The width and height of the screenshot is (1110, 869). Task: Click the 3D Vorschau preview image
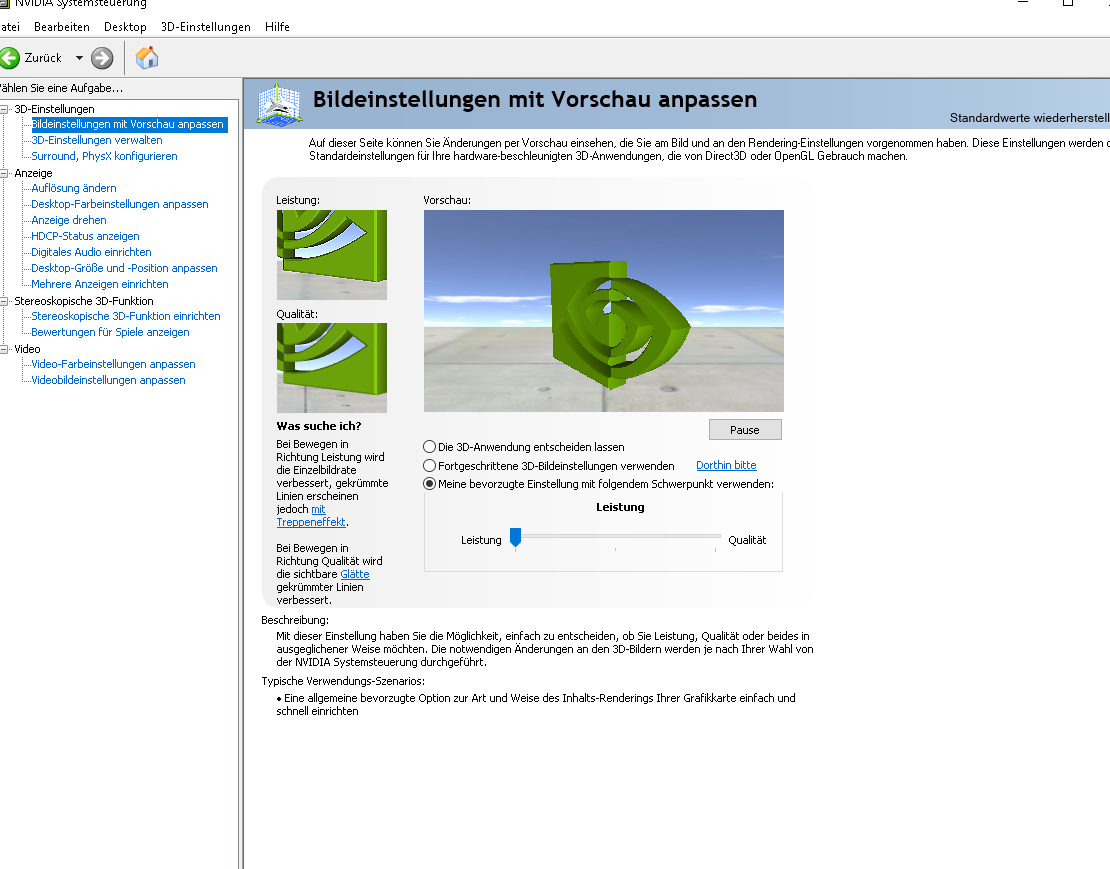point(604,311)
